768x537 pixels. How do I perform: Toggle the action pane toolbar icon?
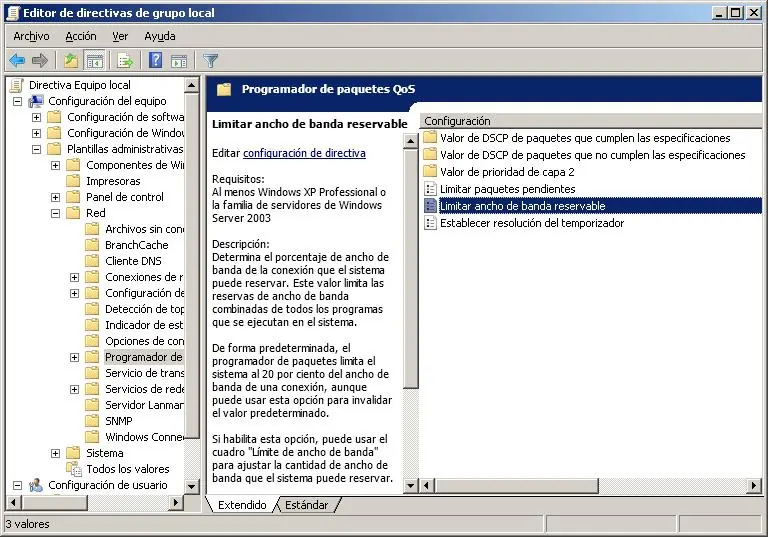[179, 61]
